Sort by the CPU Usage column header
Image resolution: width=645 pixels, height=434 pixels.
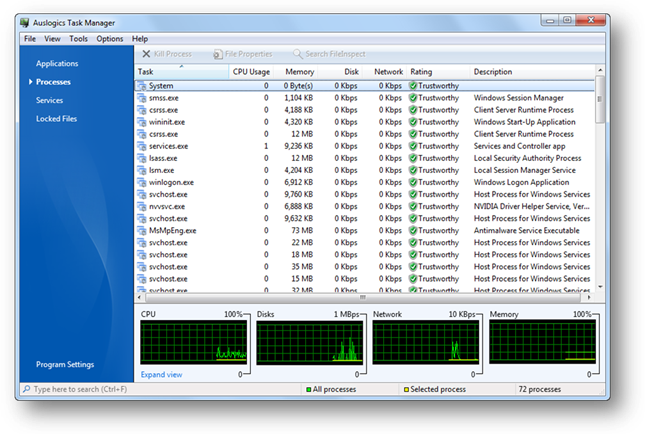point(251,72)
